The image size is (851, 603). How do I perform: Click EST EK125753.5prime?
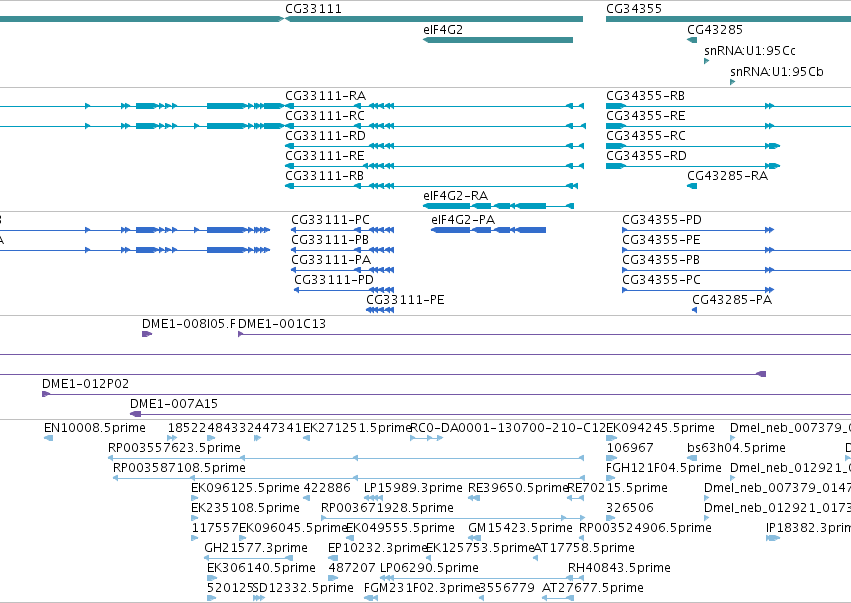pos(429,558)
